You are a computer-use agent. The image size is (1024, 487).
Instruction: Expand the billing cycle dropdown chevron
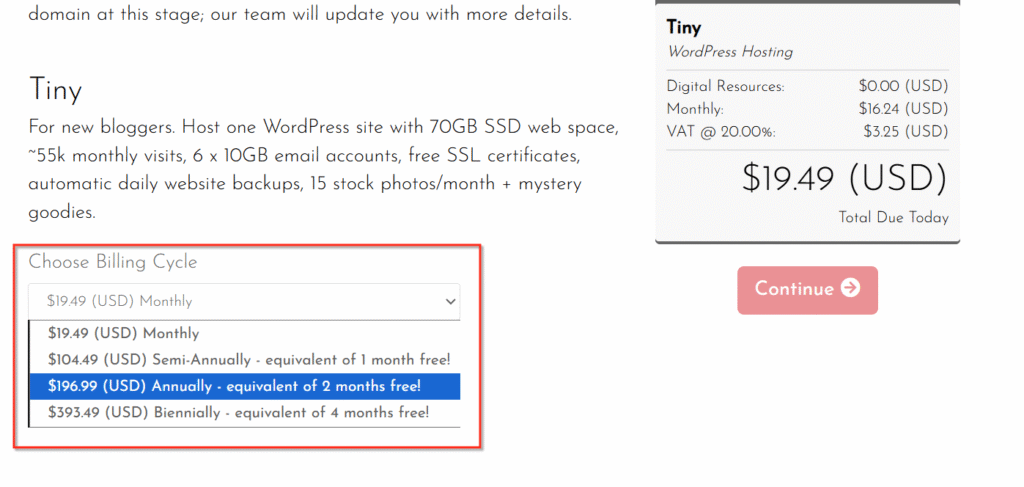pyautogui.click(x=449, y=301)
